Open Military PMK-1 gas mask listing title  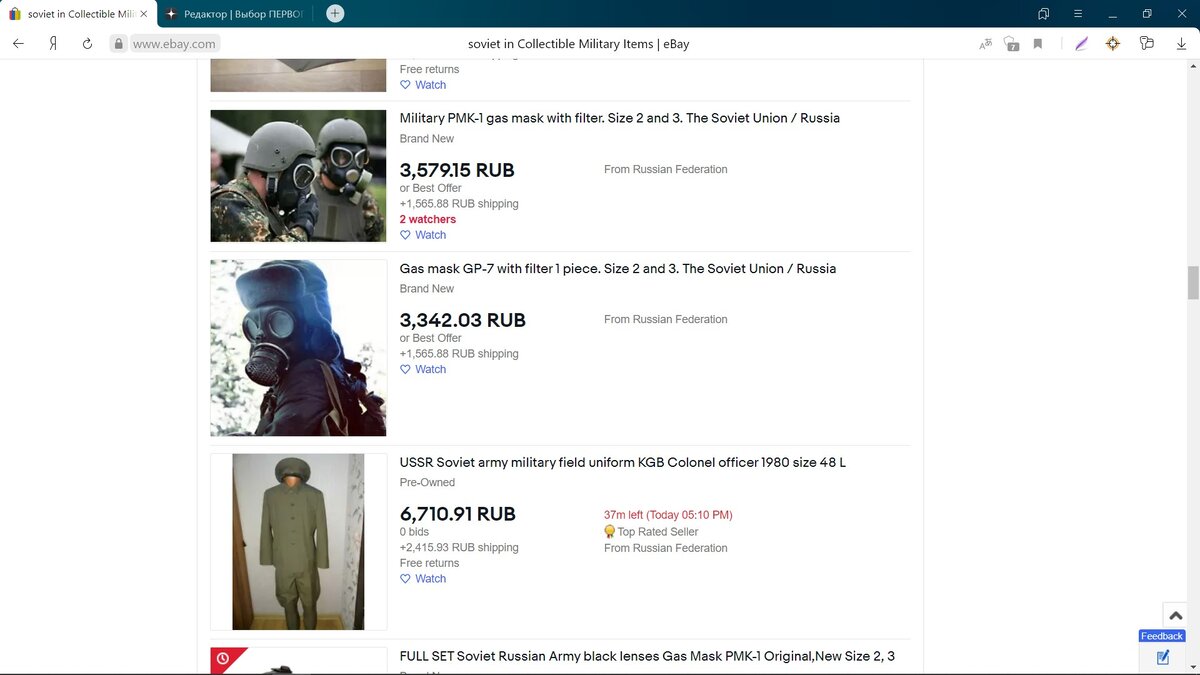620,118
